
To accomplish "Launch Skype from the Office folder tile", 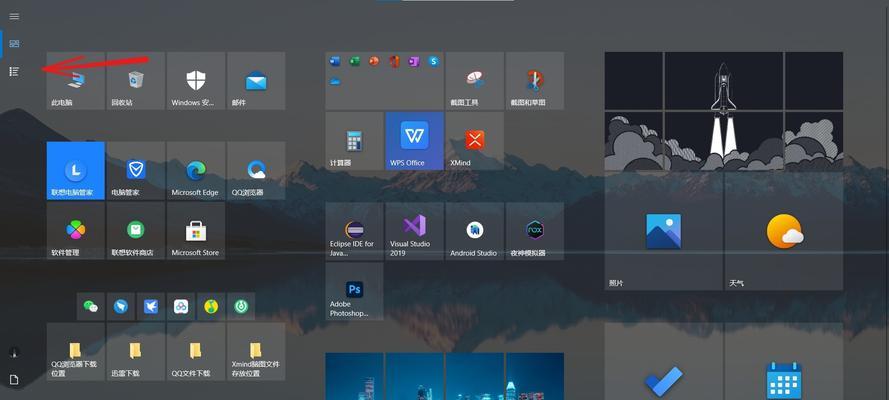I will click(434, 61).
